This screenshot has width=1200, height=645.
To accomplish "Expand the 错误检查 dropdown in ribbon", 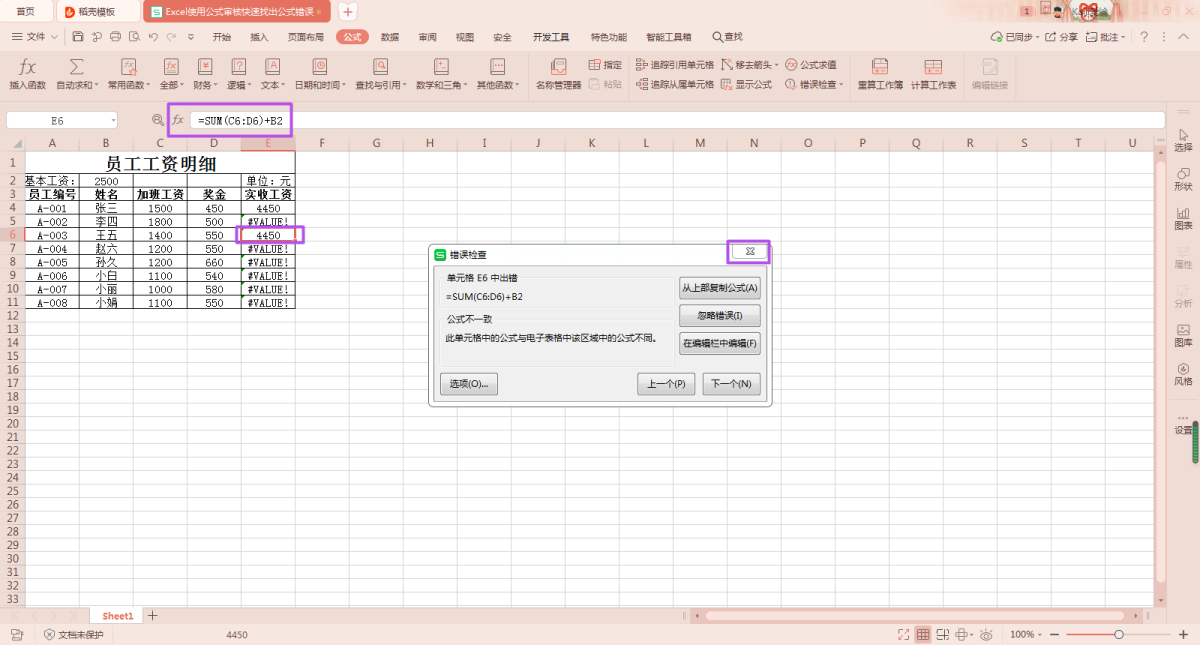I will [x=841, y=85].
